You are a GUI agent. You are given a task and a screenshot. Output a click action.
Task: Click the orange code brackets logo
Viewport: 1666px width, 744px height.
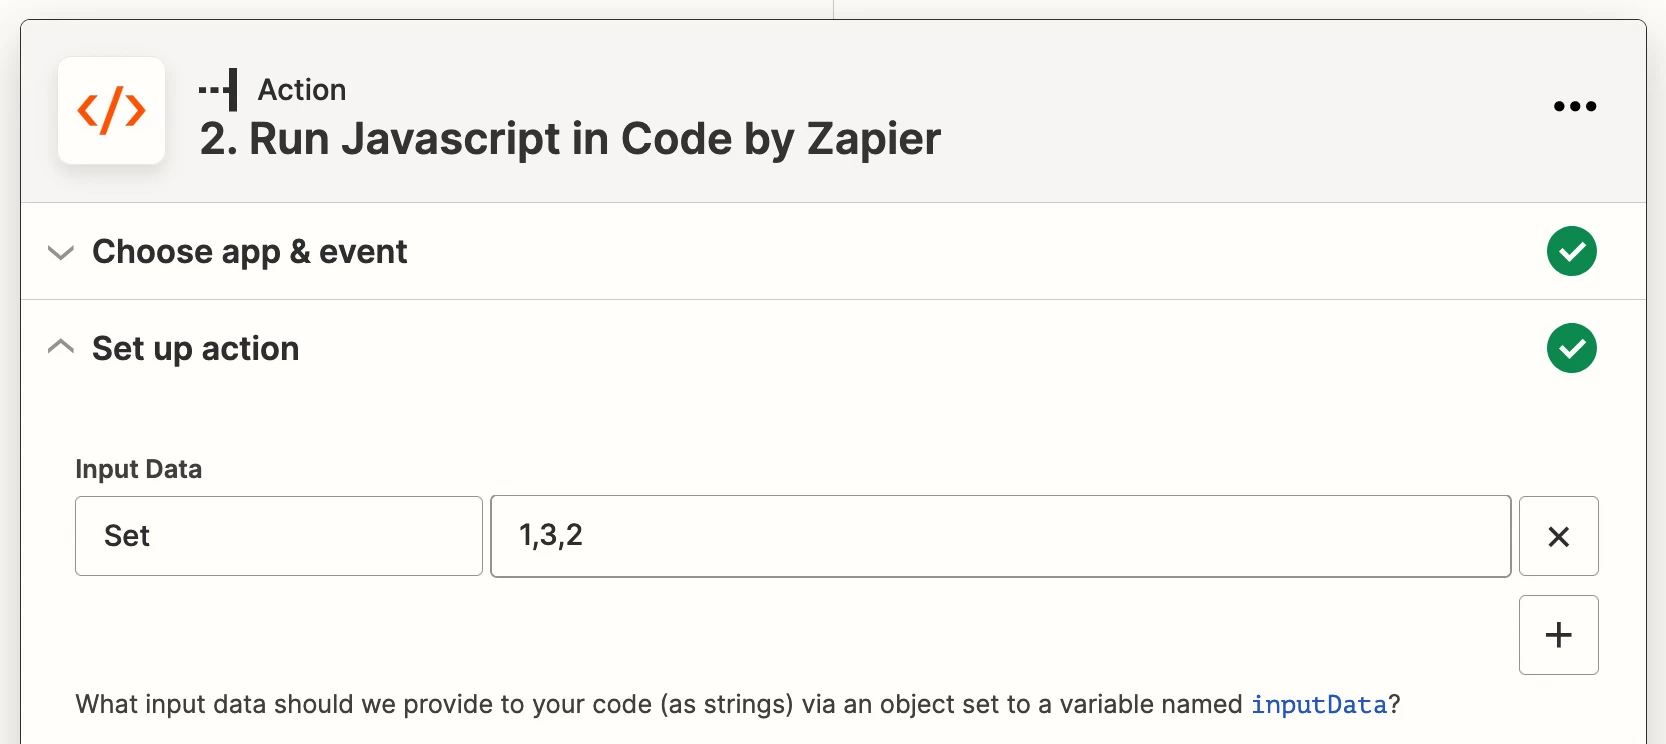[x=111, y=111]
